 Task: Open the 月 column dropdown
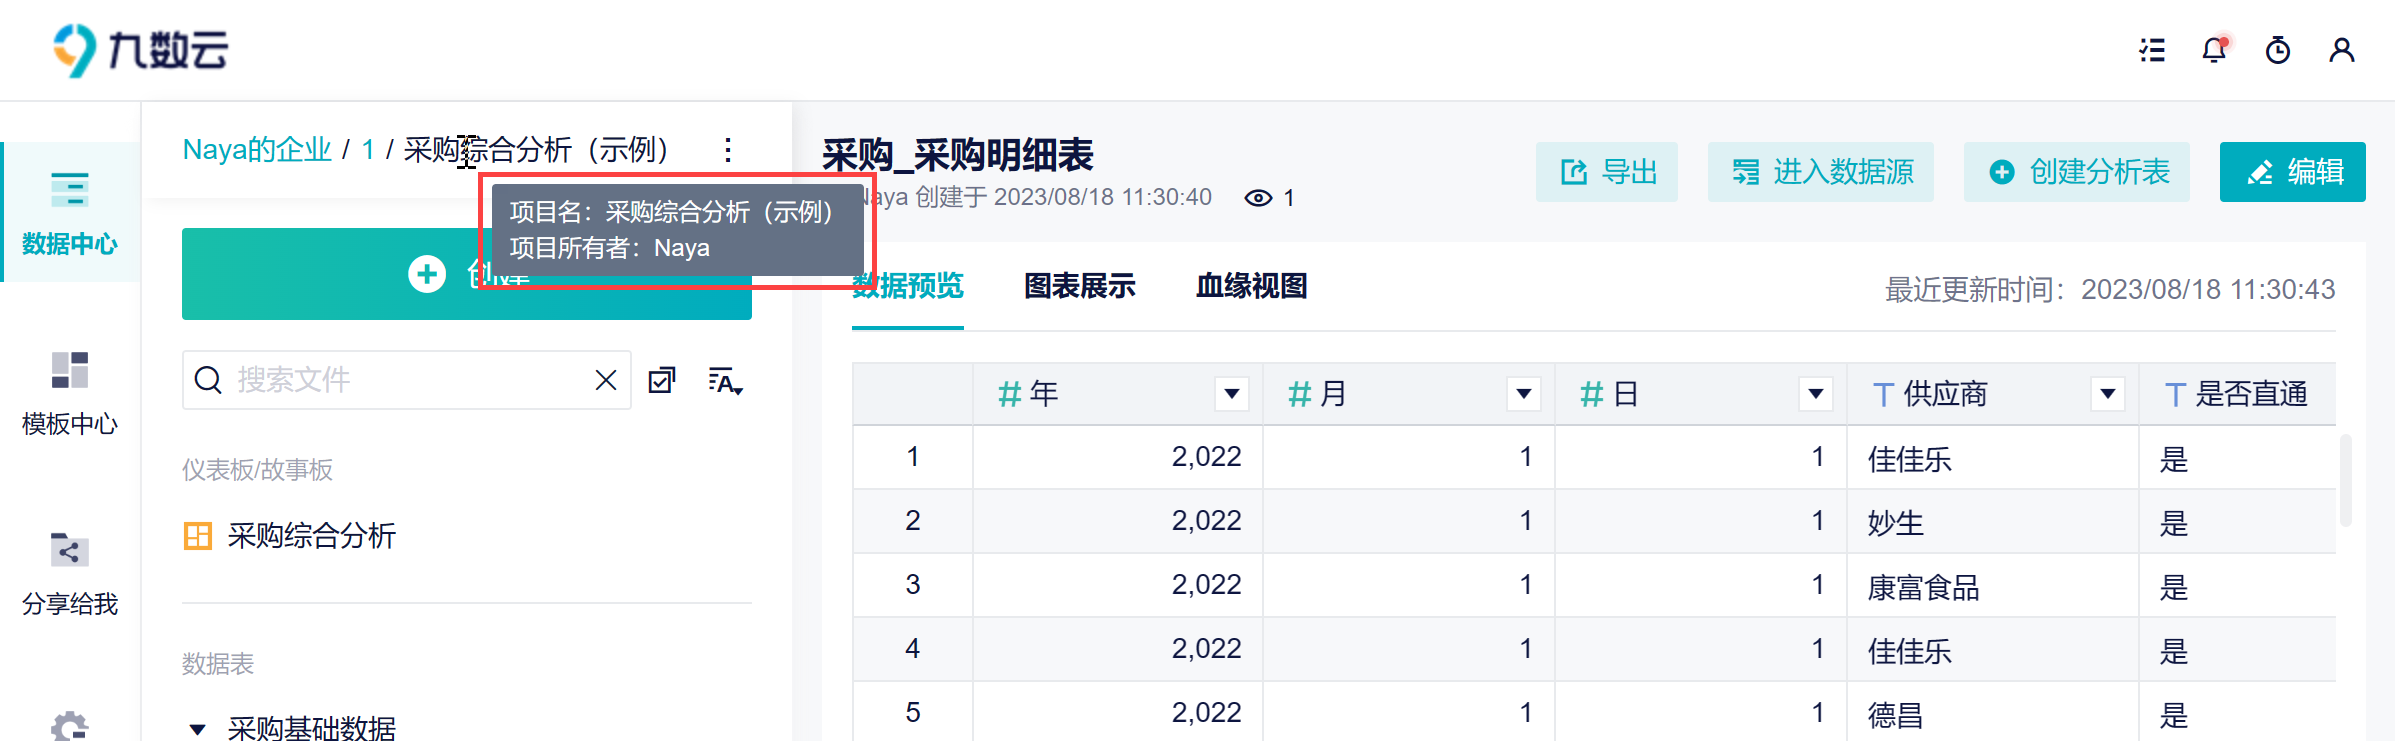1524,394
